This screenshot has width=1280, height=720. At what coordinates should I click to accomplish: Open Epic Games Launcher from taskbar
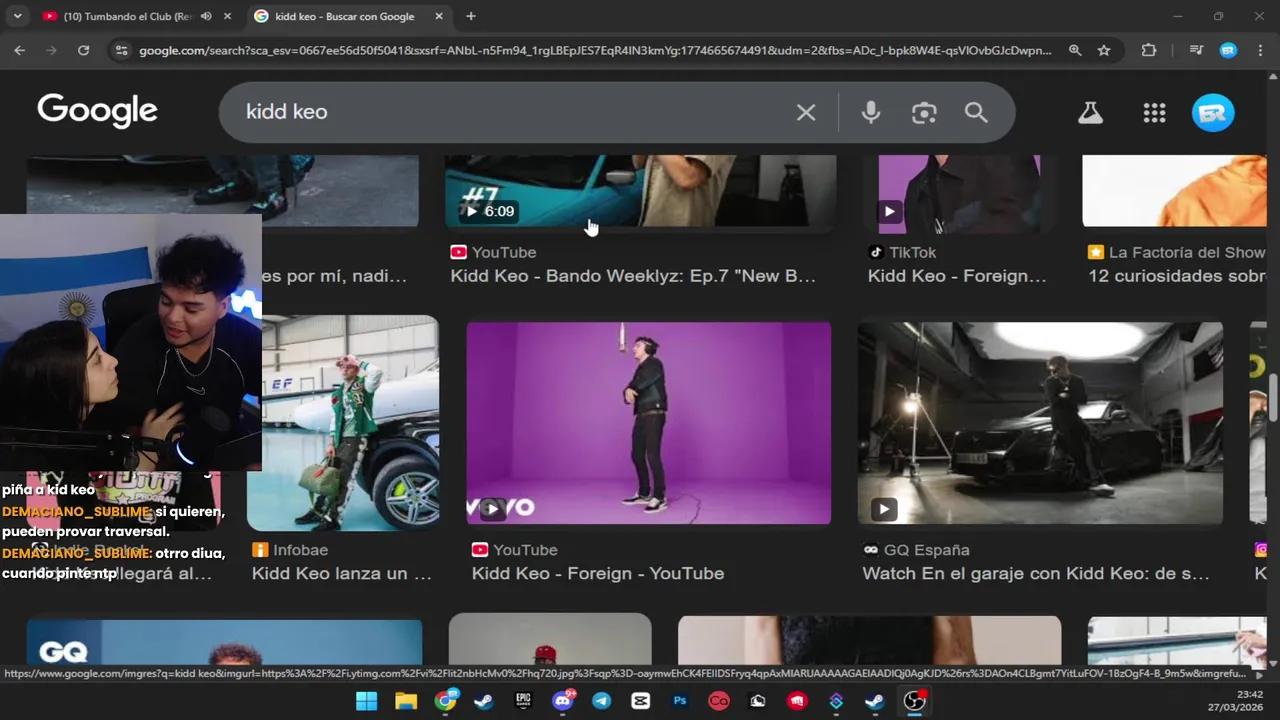coord(523,701)
